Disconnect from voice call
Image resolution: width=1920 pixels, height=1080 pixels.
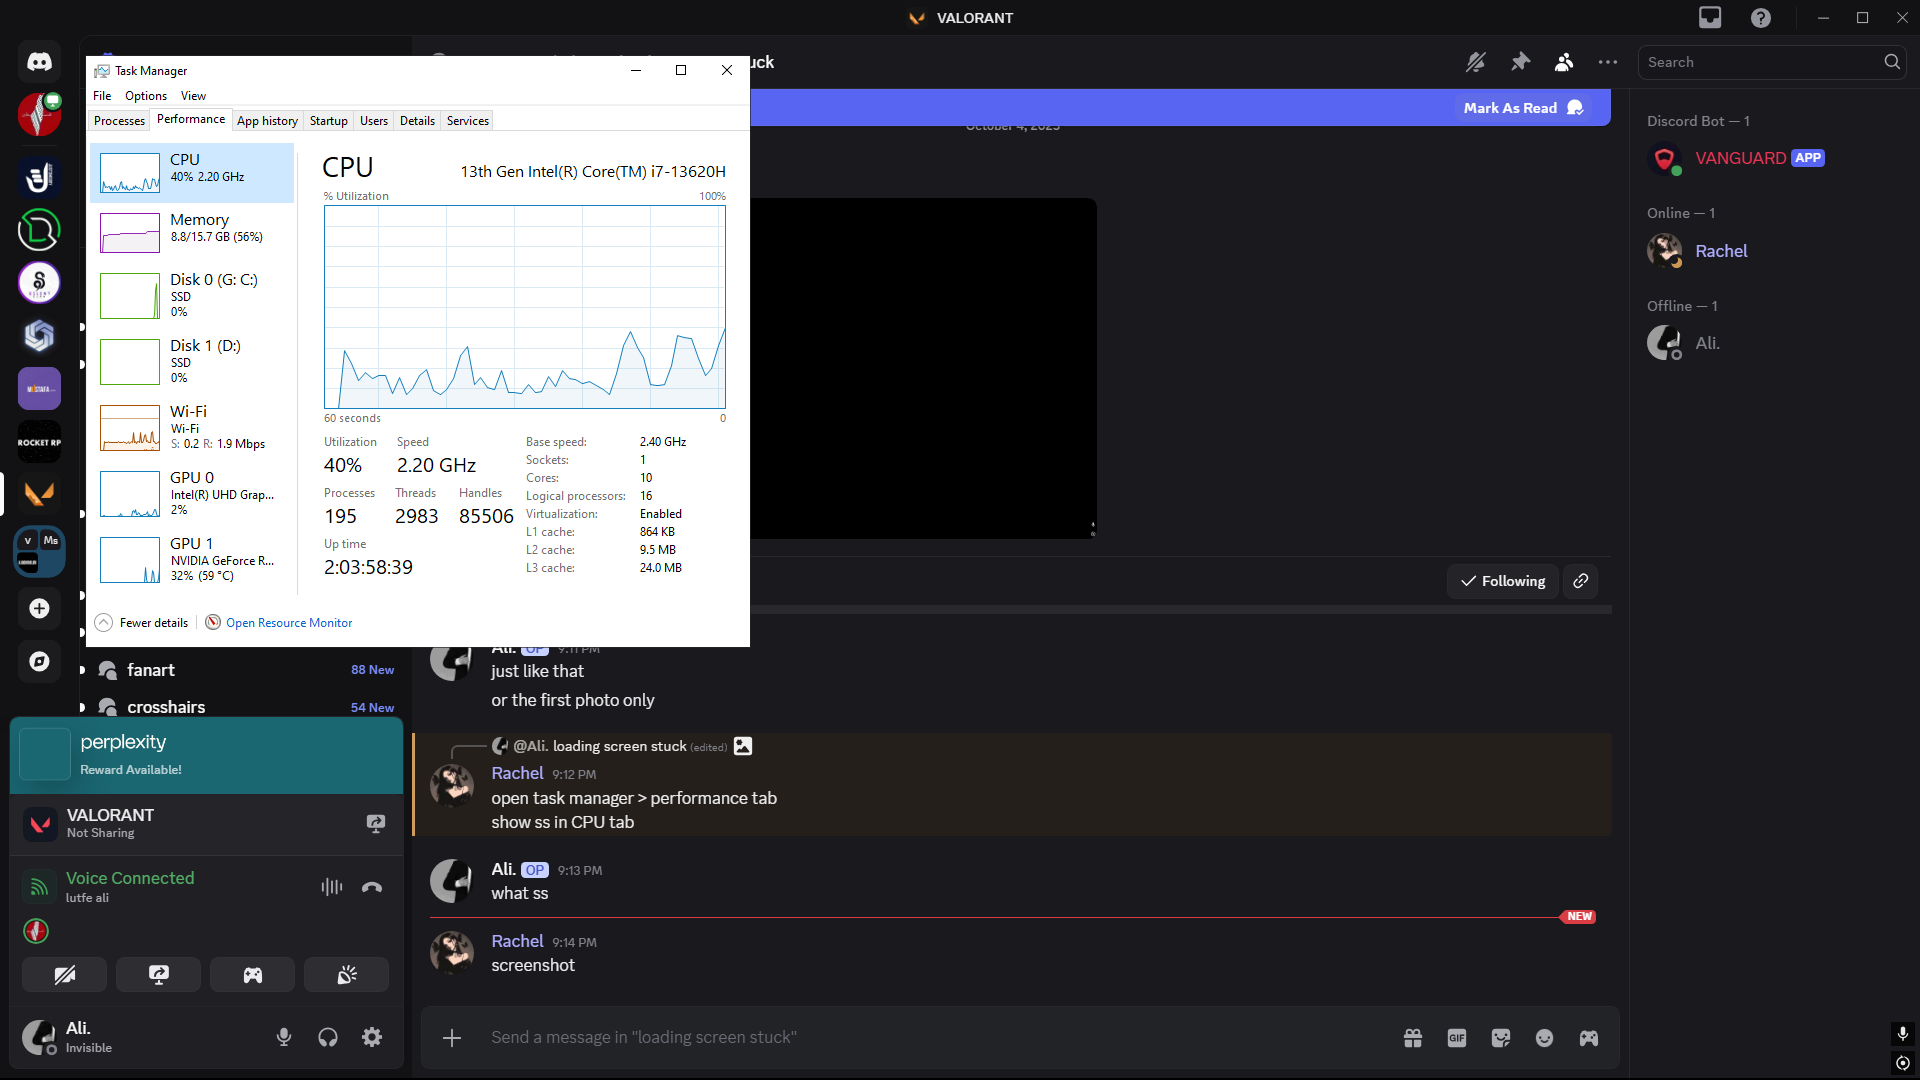(x=372, y=887)
